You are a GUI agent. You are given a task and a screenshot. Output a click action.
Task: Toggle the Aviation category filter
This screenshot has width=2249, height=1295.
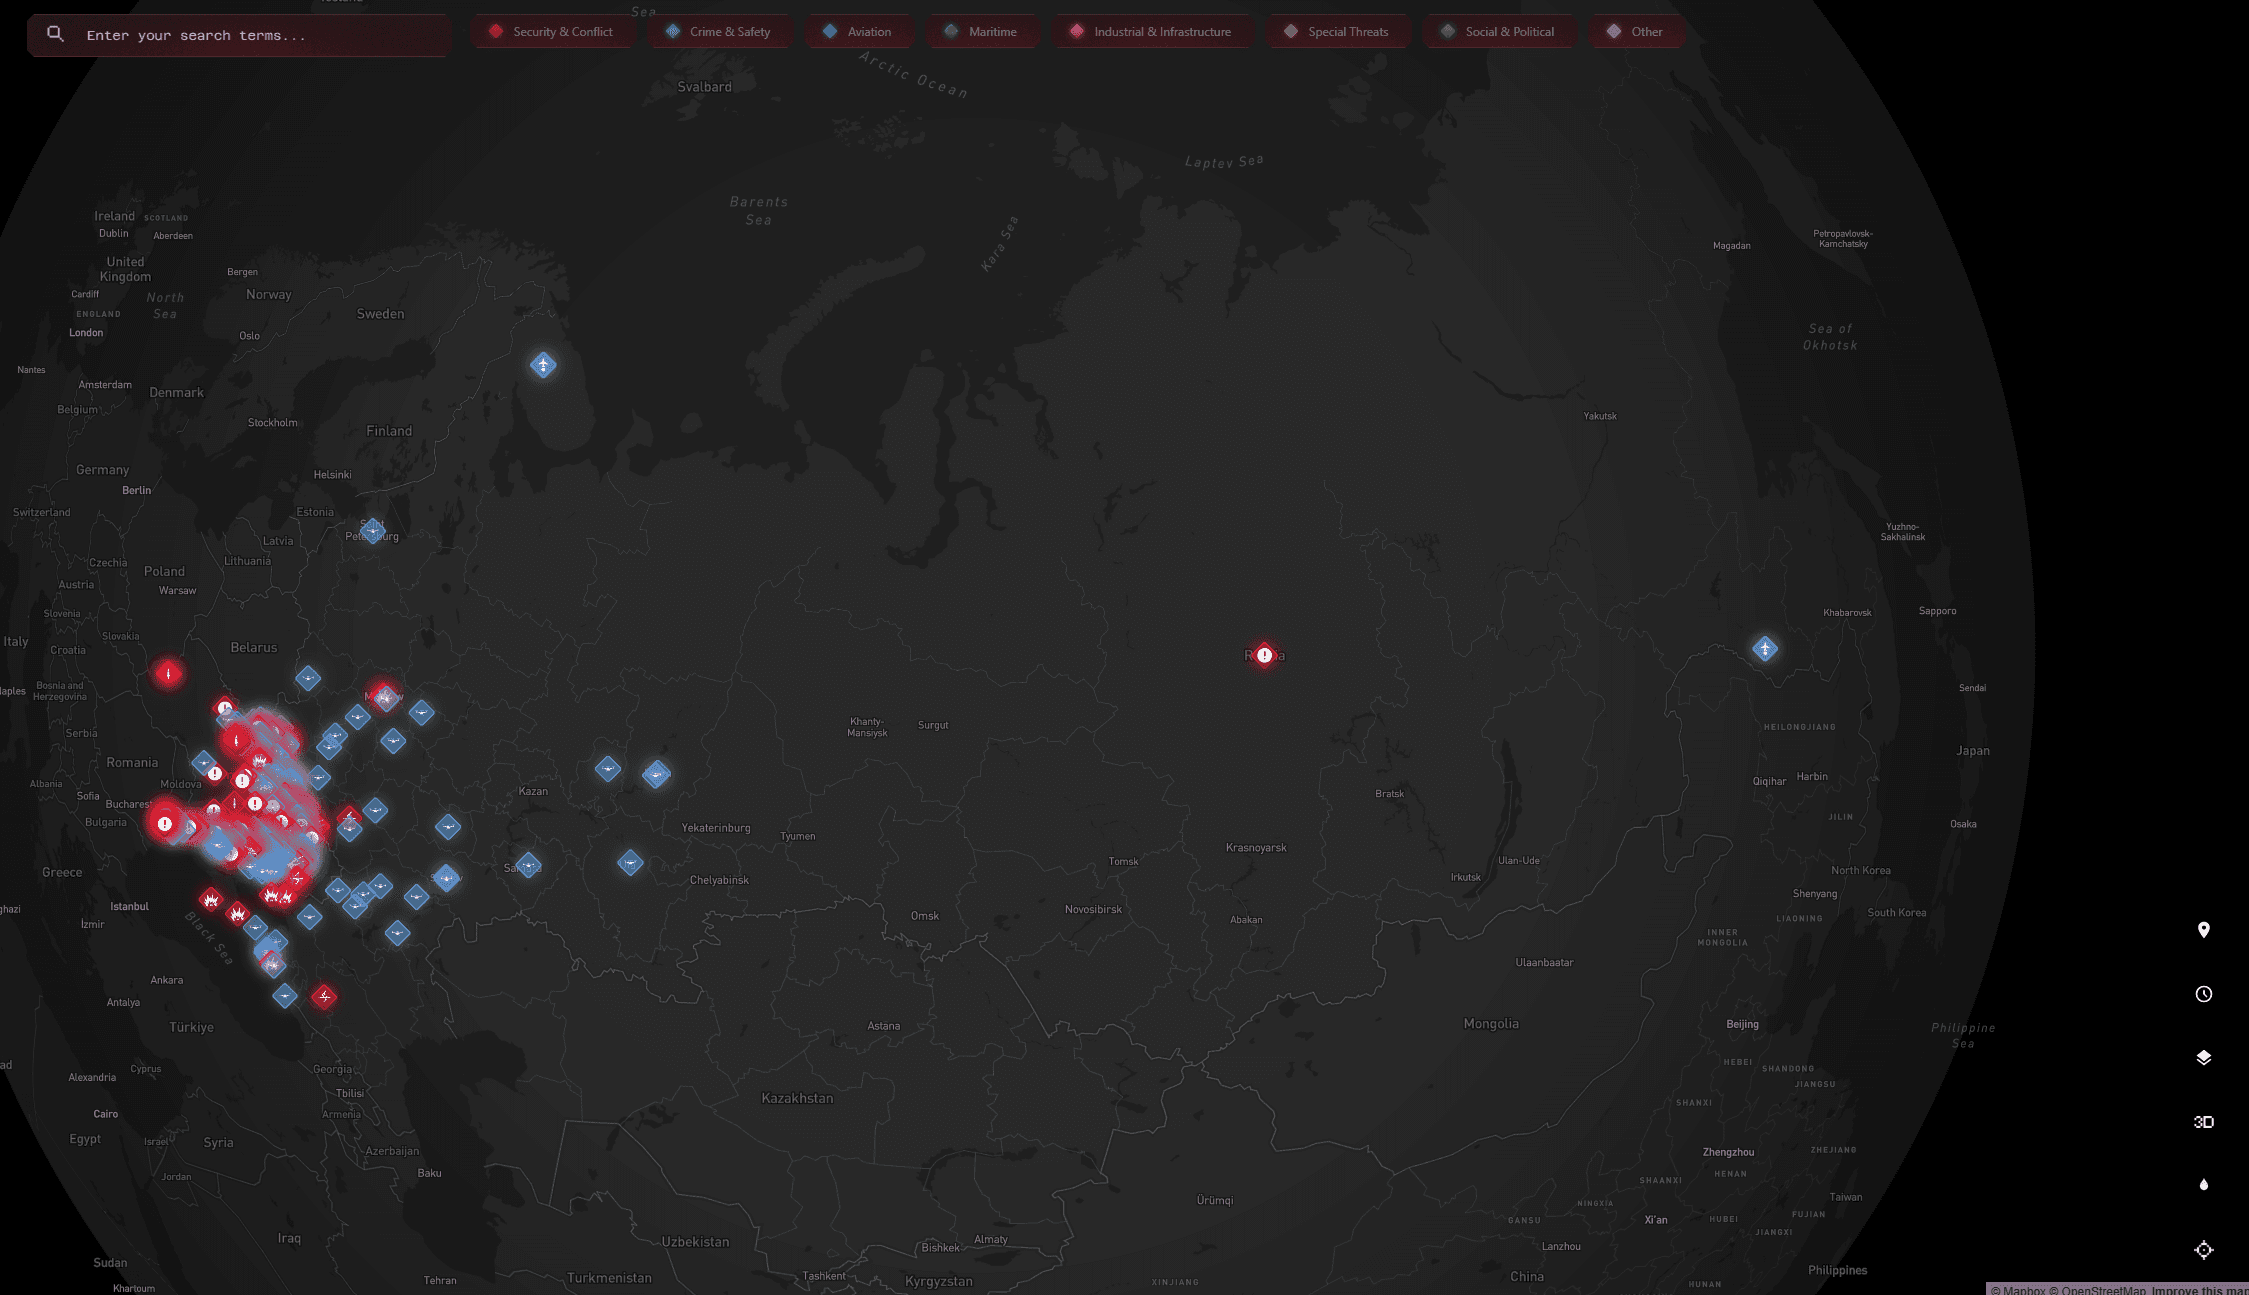pyautogui.click(x=857, y=32)
